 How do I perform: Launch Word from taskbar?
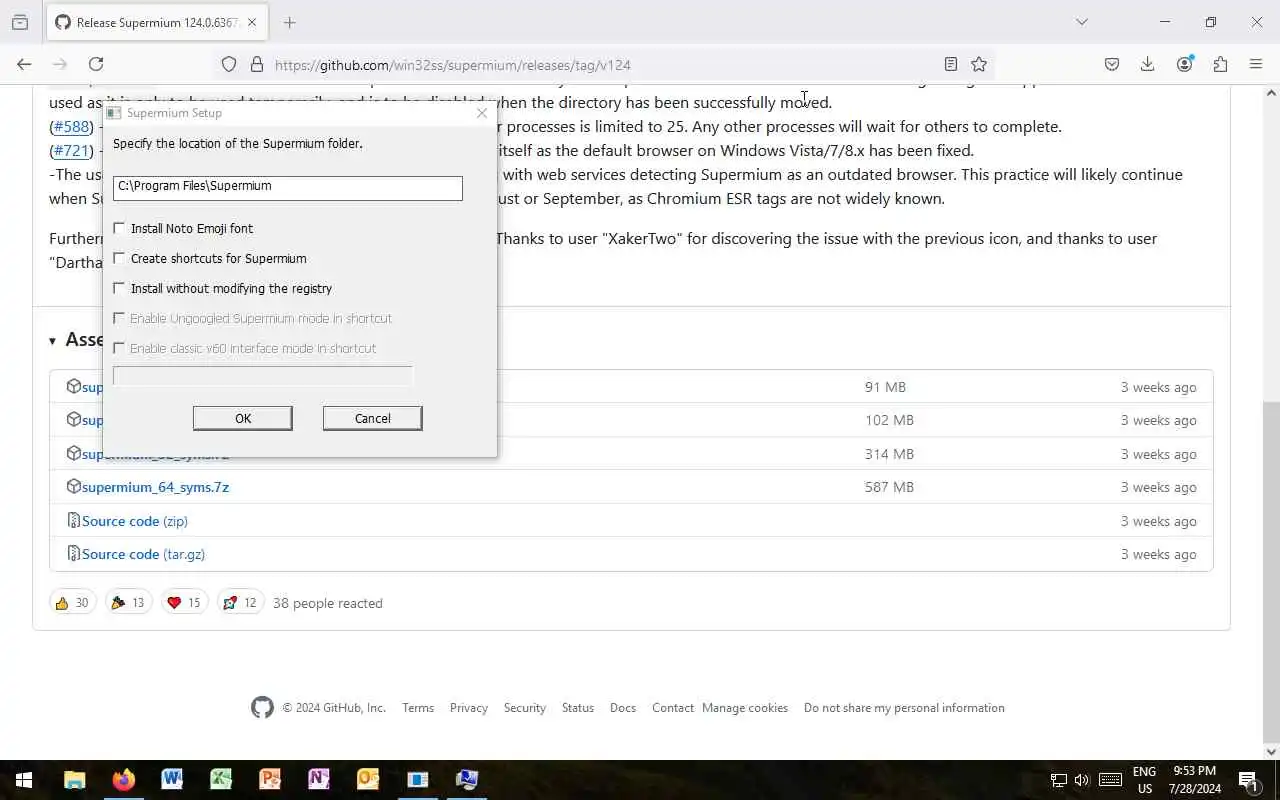click(172, 780)
